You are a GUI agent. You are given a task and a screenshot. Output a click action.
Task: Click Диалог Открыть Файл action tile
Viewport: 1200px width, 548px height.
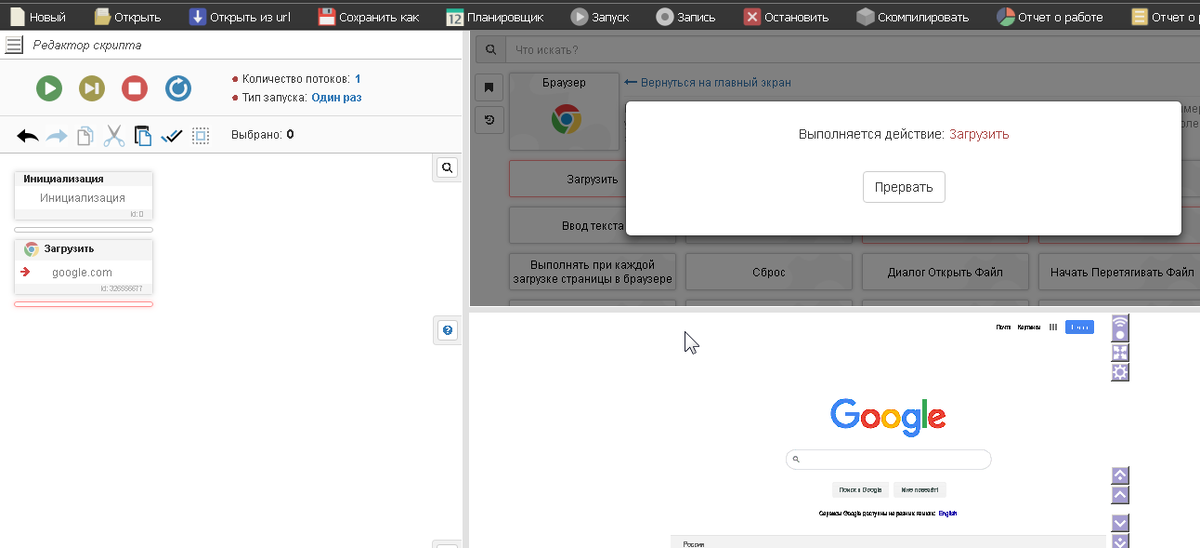[944, 271]
